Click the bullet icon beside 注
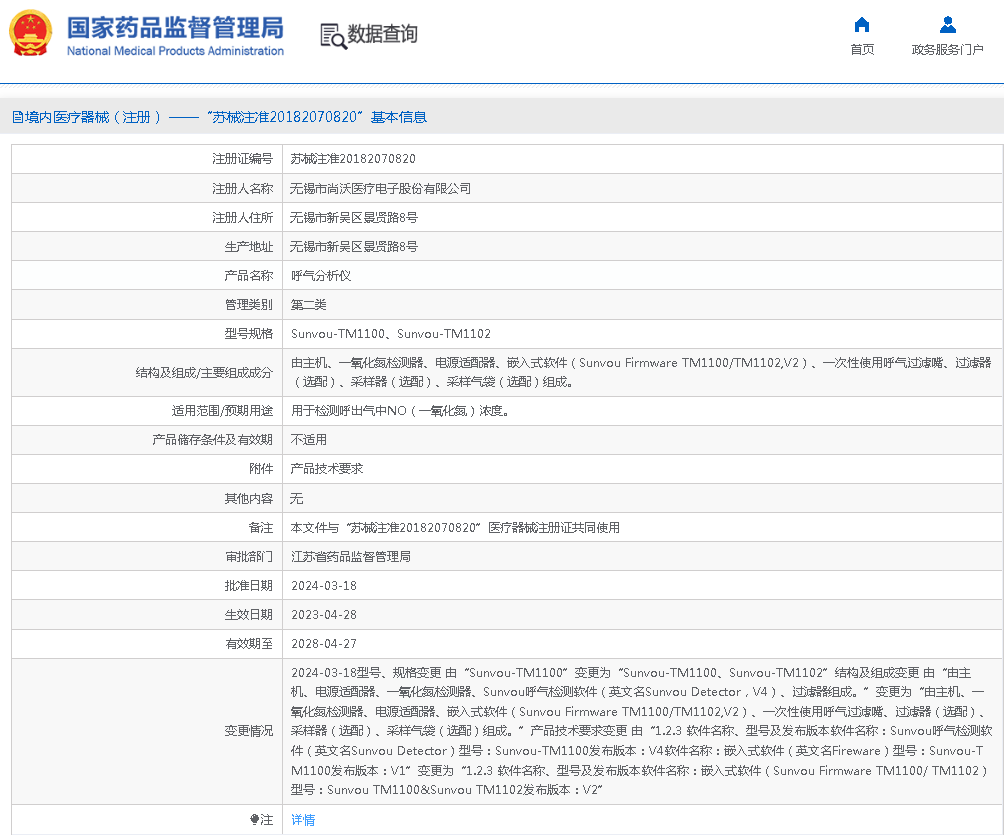 254,820
